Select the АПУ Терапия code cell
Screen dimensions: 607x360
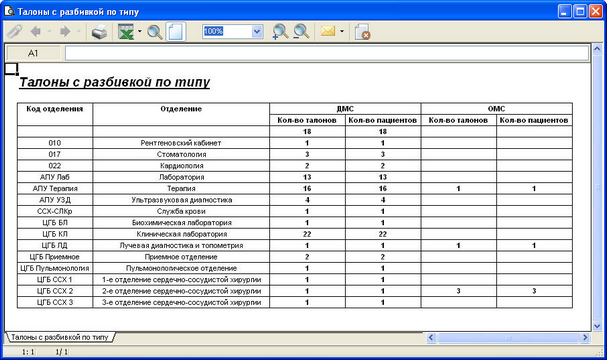pyautogui.click(x=55, y=189)
